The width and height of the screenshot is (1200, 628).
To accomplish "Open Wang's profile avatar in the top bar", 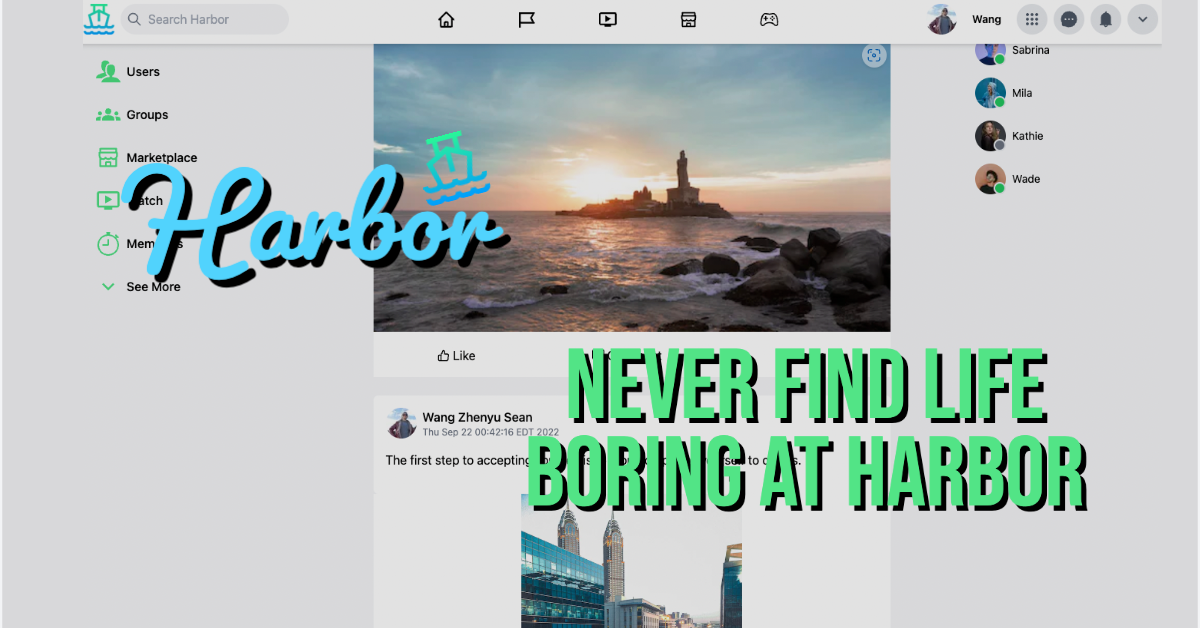I will [942, 19].
